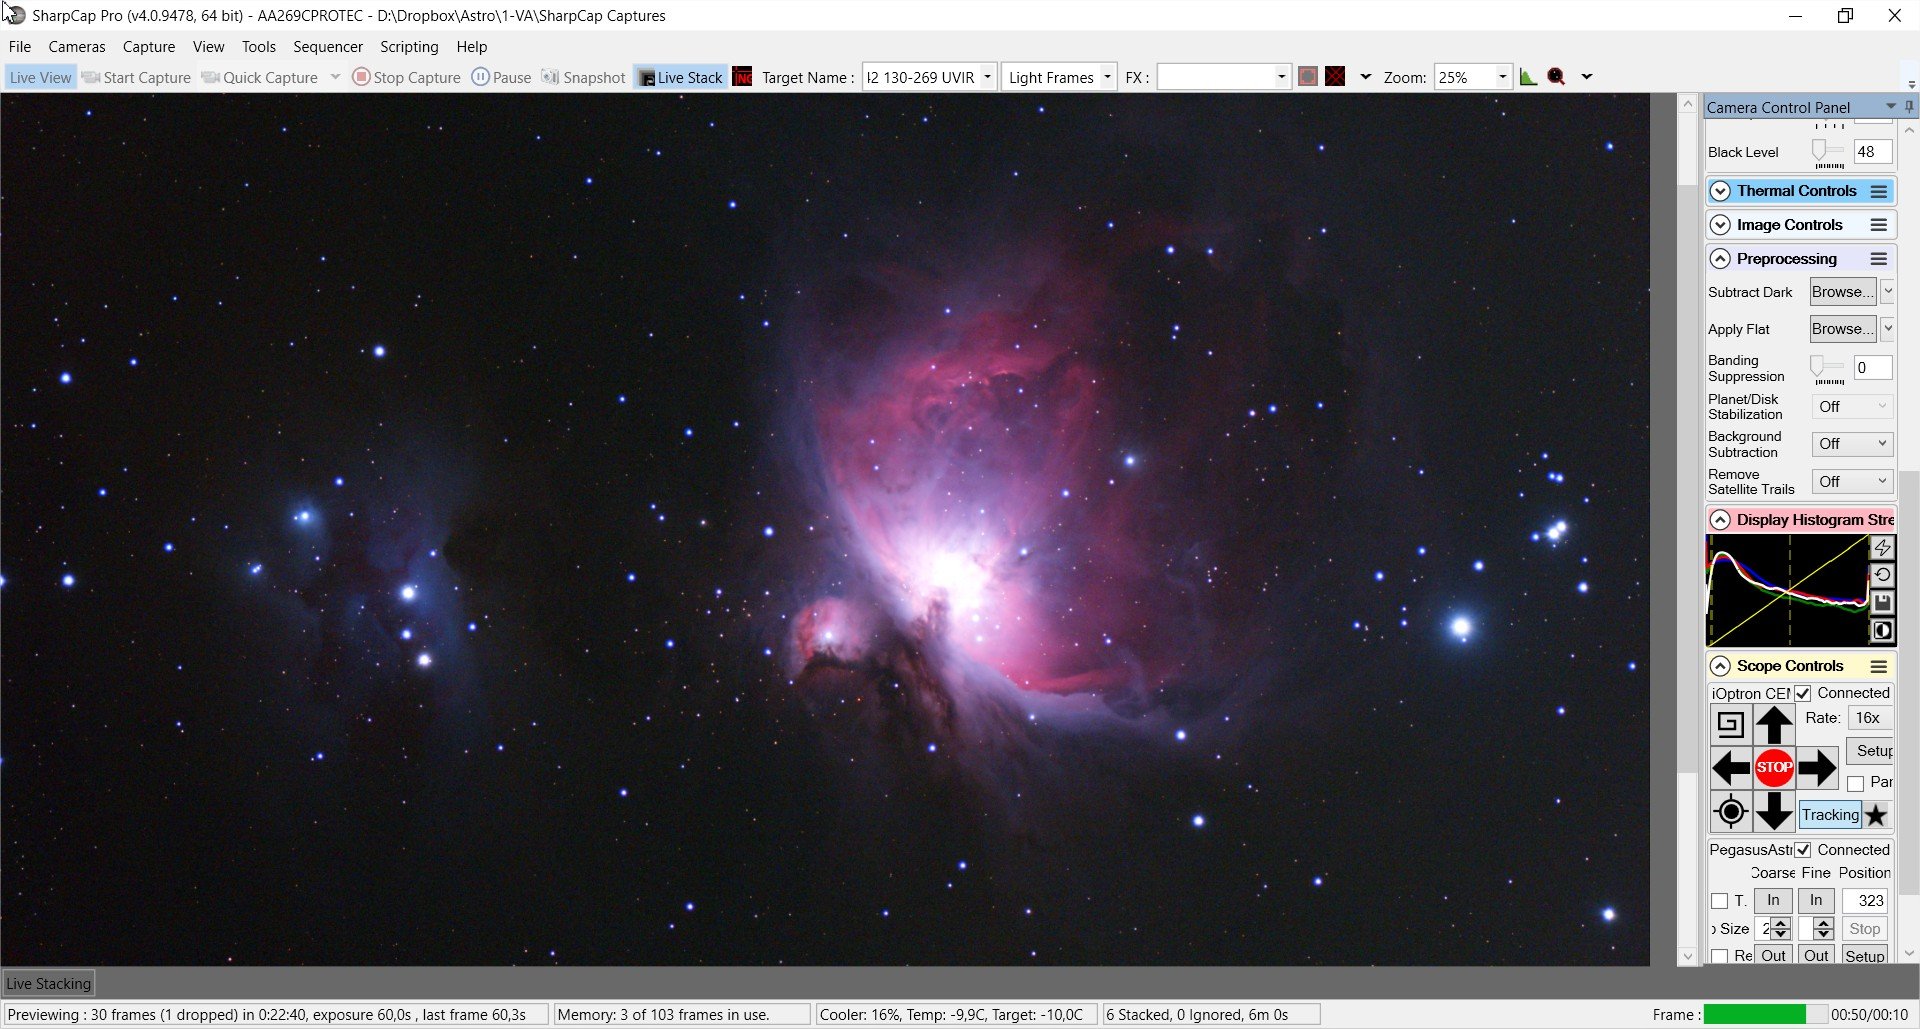Open the Sequencer menu

pyautogui.click(x=328, y=46)
